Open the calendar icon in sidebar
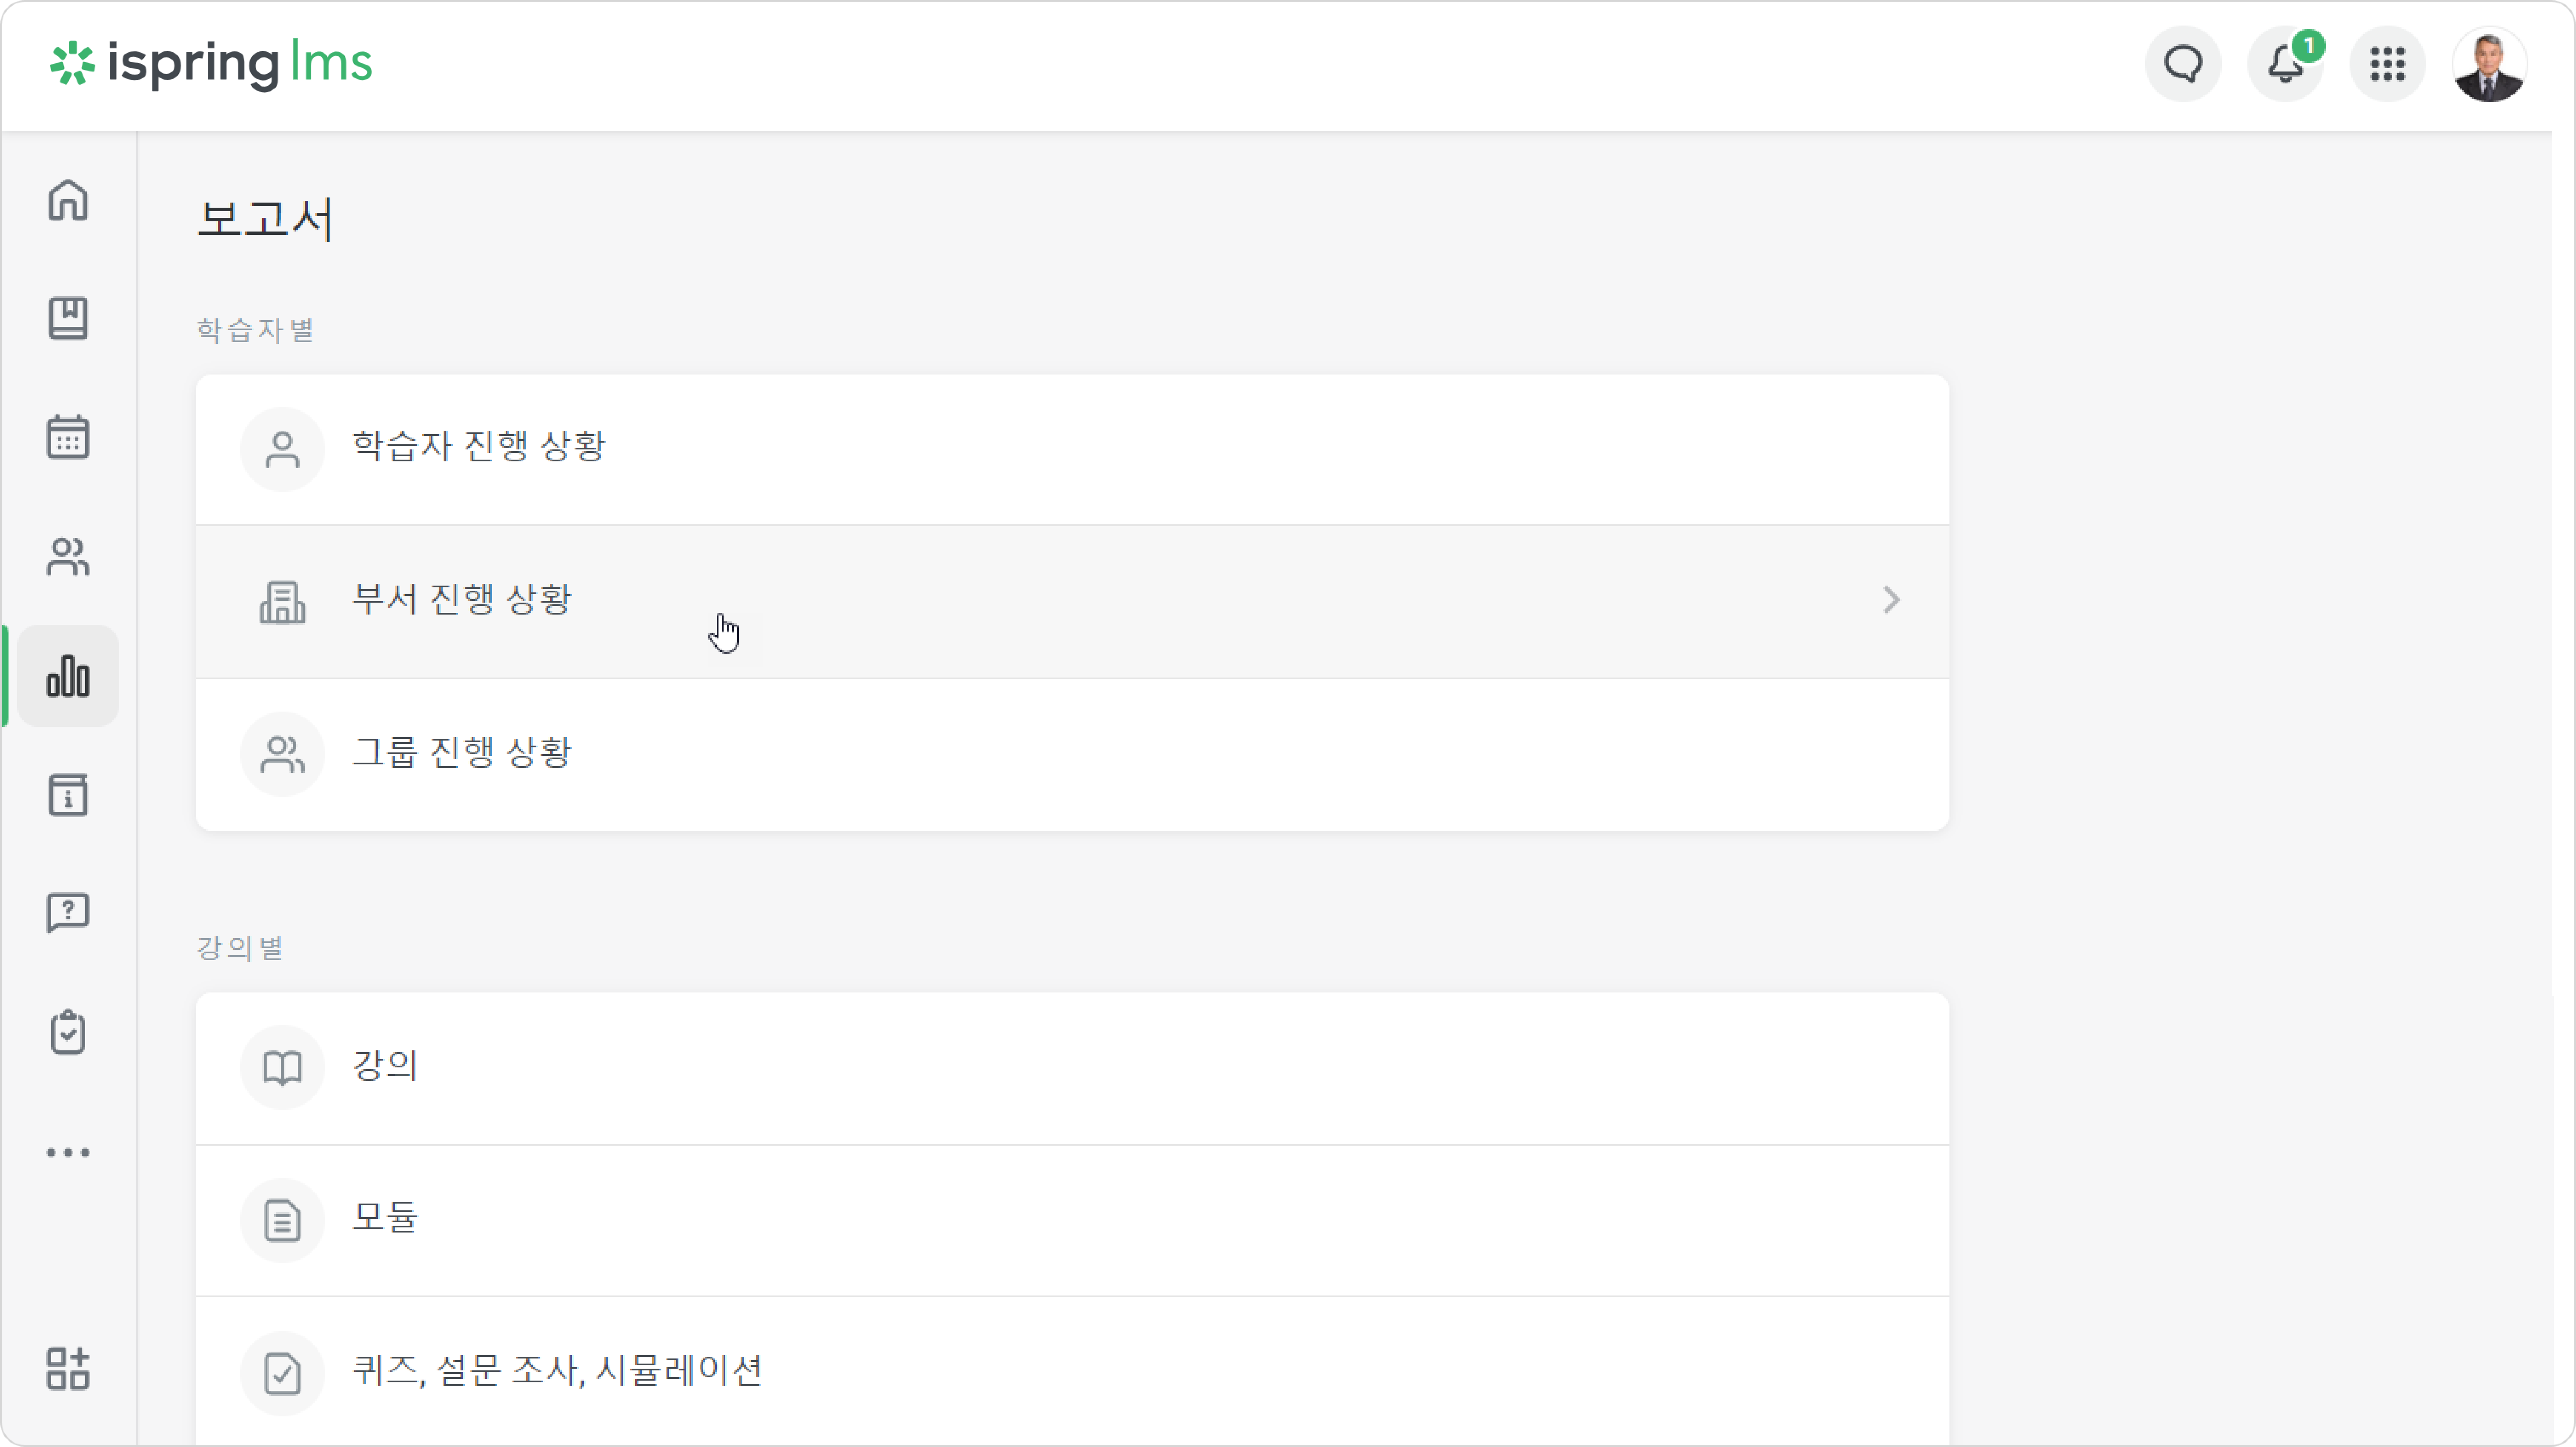This screenshot has height=1447, width=2576. pyautogui.click(x=68, y=437)
